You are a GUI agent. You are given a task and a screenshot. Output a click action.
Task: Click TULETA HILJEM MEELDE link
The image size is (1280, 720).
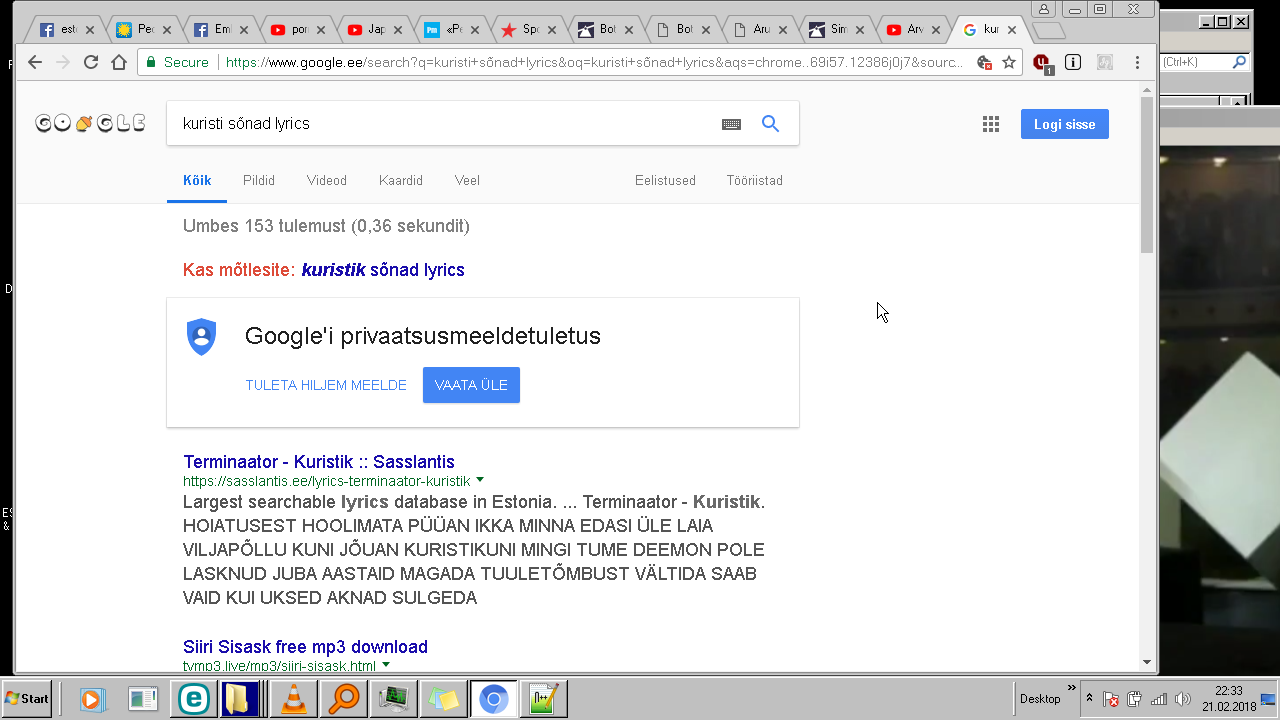[326, 385]
